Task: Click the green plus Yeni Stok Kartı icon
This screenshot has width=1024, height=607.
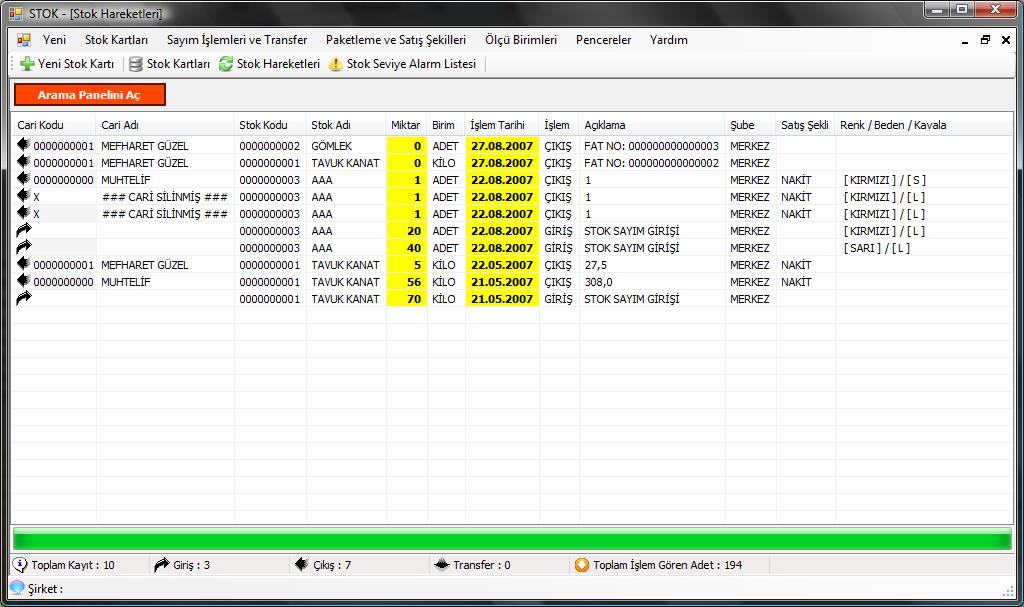Action: (x=27, y=64)
